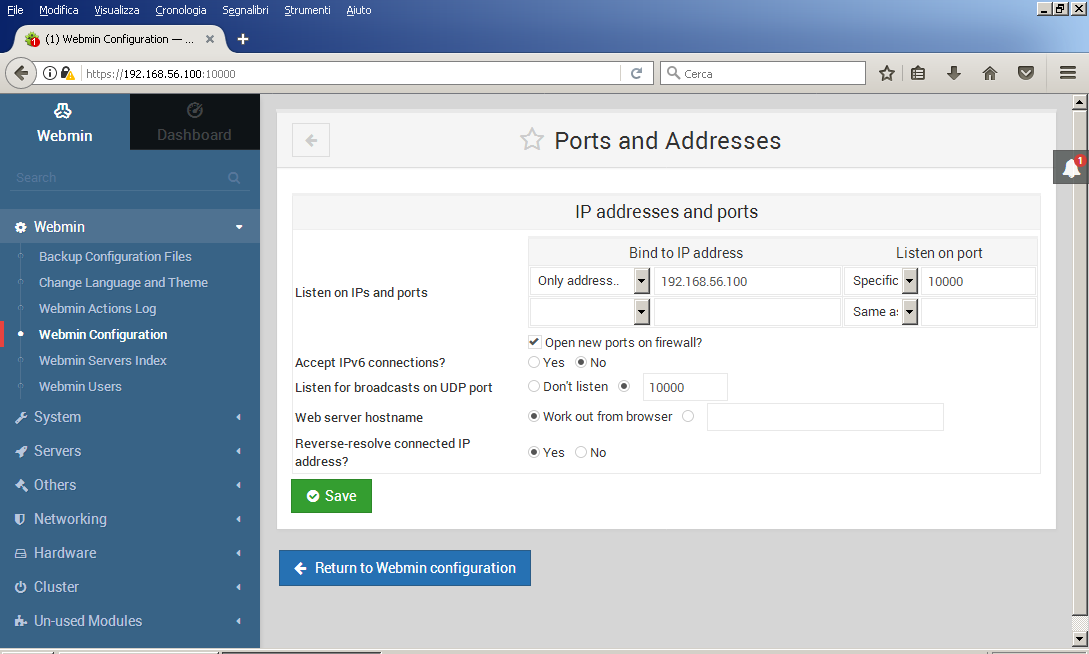1089x654 pixels.
Task: Select No for Reverse-resolve connected IP address
Action: tap(581, 453)
